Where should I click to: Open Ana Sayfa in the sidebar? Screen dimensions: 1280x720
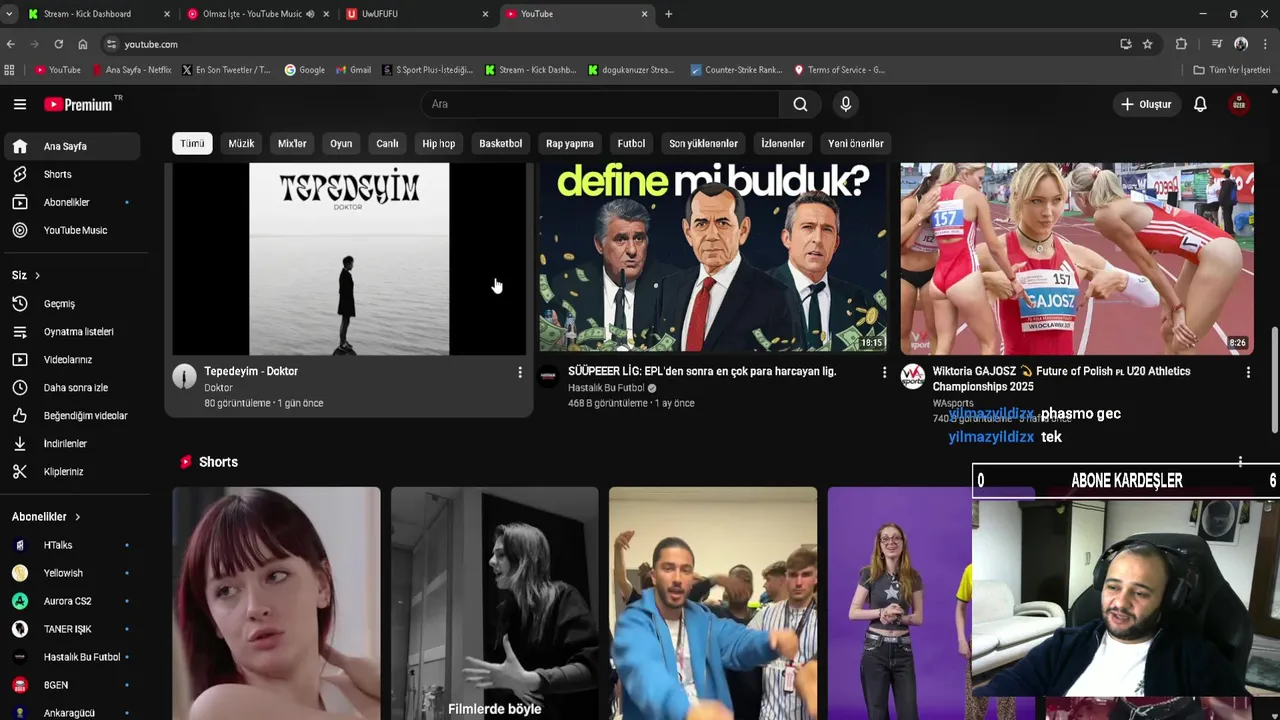(70, 146)
